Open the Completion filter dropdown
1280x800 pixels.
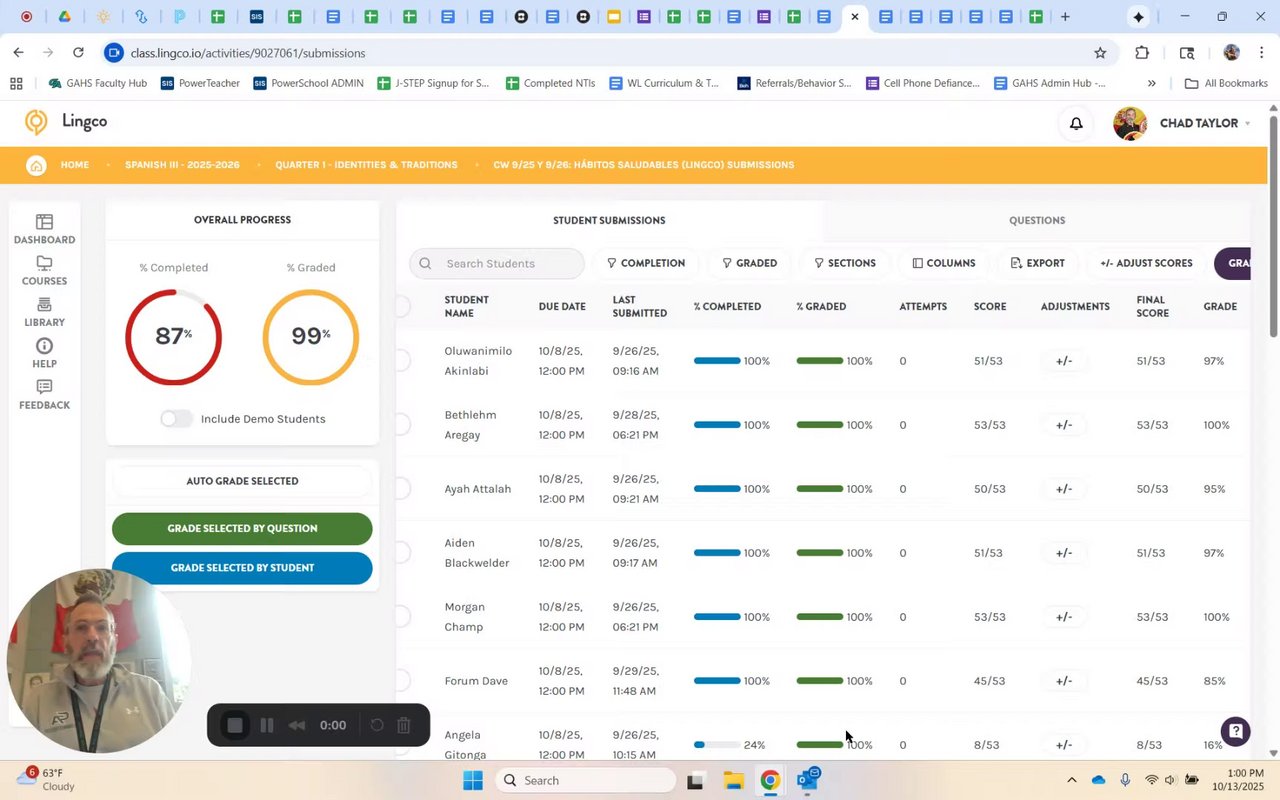tap(646, 263)
